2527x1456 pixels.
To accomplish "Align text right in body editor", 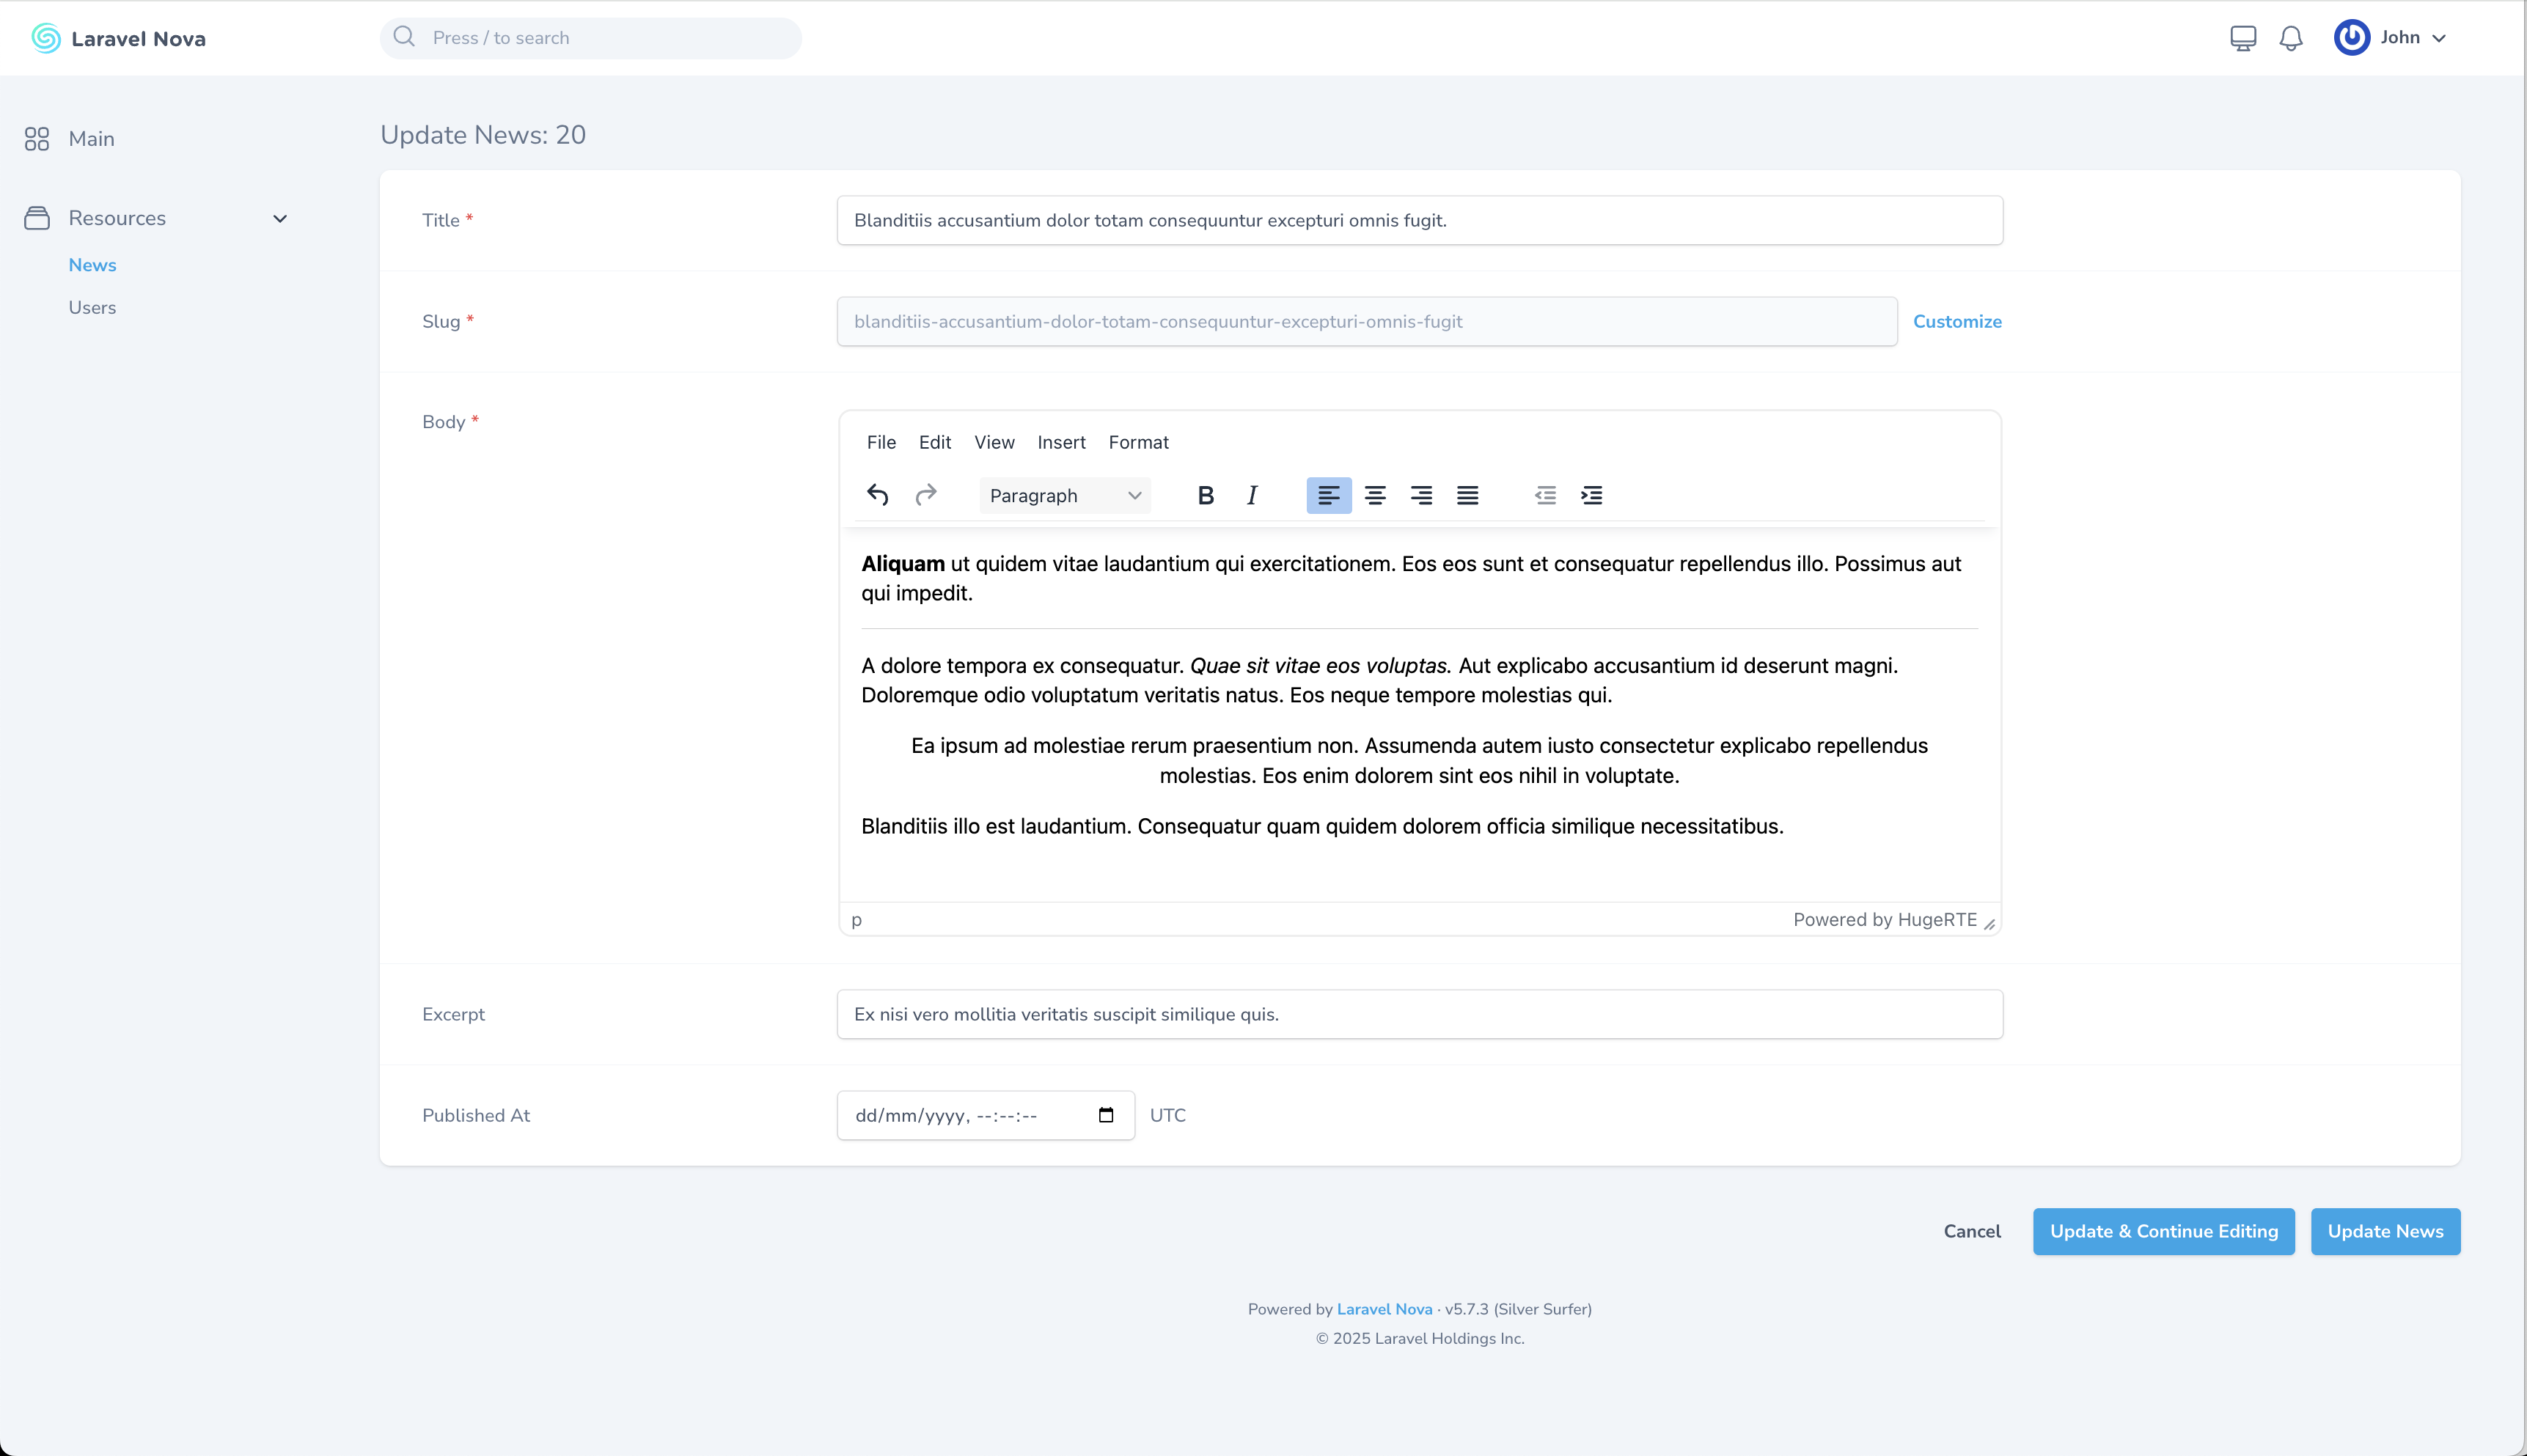I will (1421, 495).
